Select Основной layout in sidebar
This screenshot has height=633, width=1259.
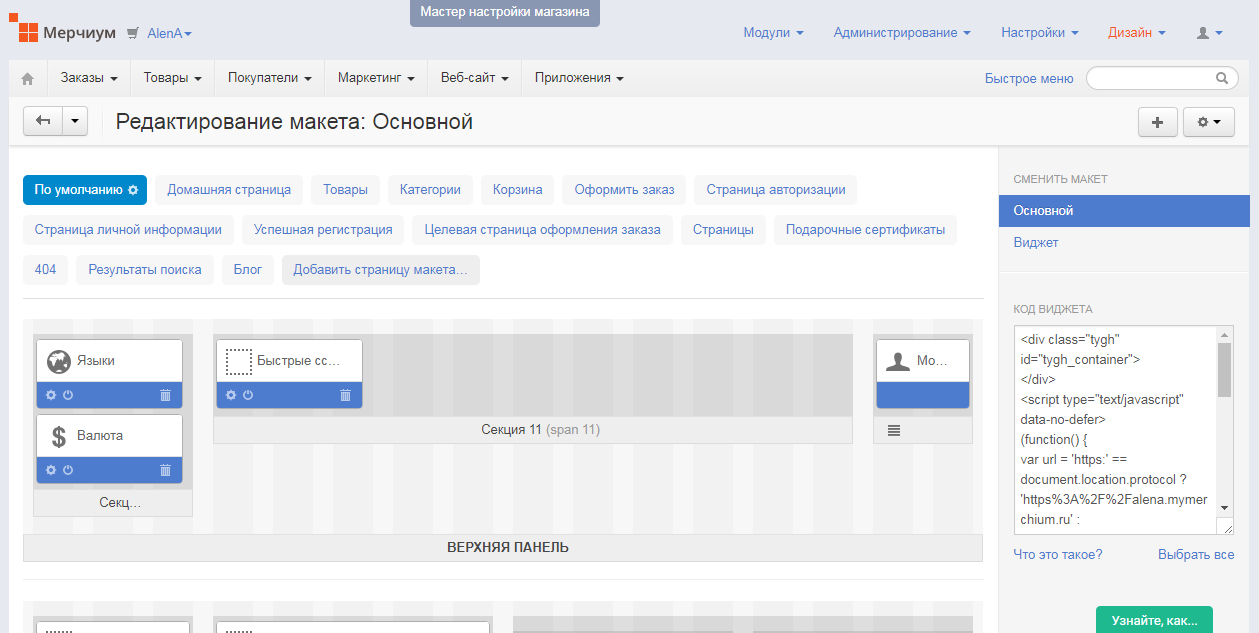click(1124, 211)
